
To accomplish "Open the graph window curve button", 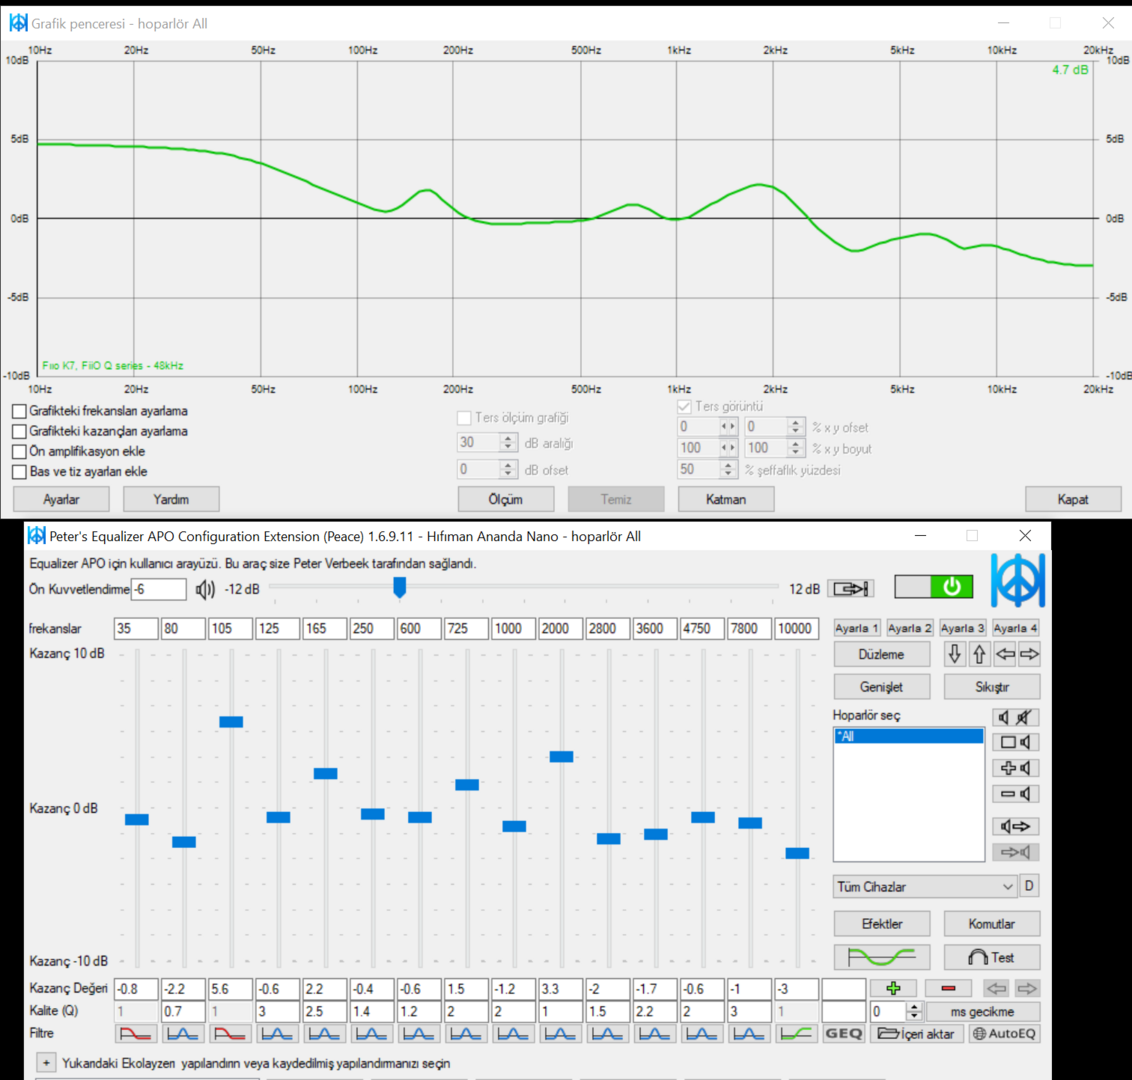I will point(881,957).
